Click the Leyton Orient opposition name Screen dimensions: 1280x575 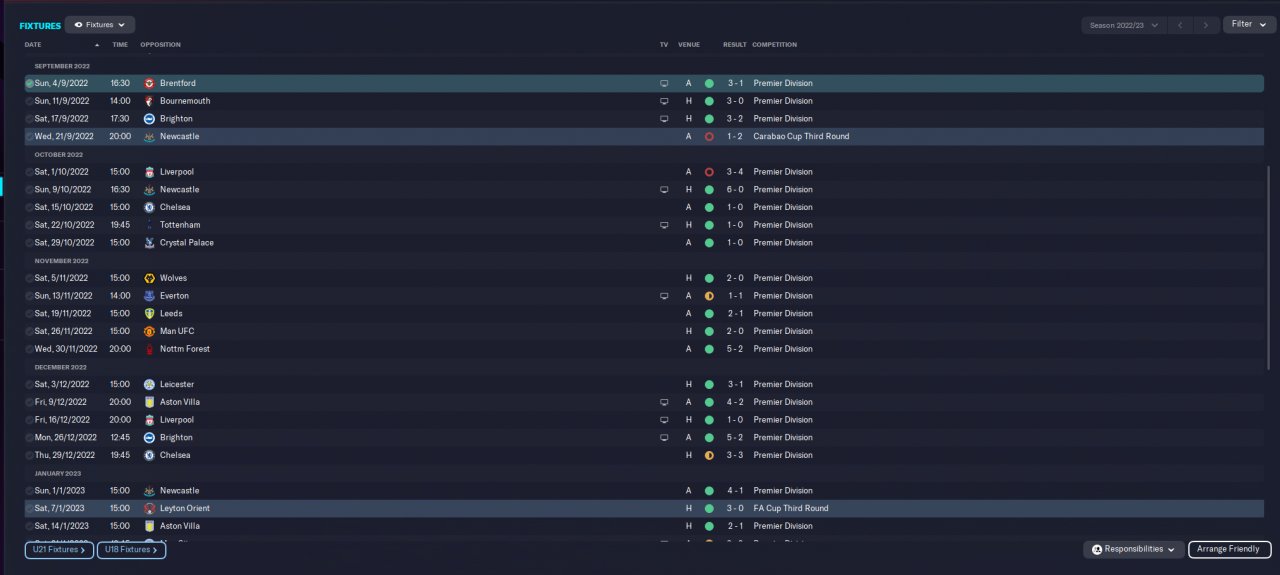185,509
